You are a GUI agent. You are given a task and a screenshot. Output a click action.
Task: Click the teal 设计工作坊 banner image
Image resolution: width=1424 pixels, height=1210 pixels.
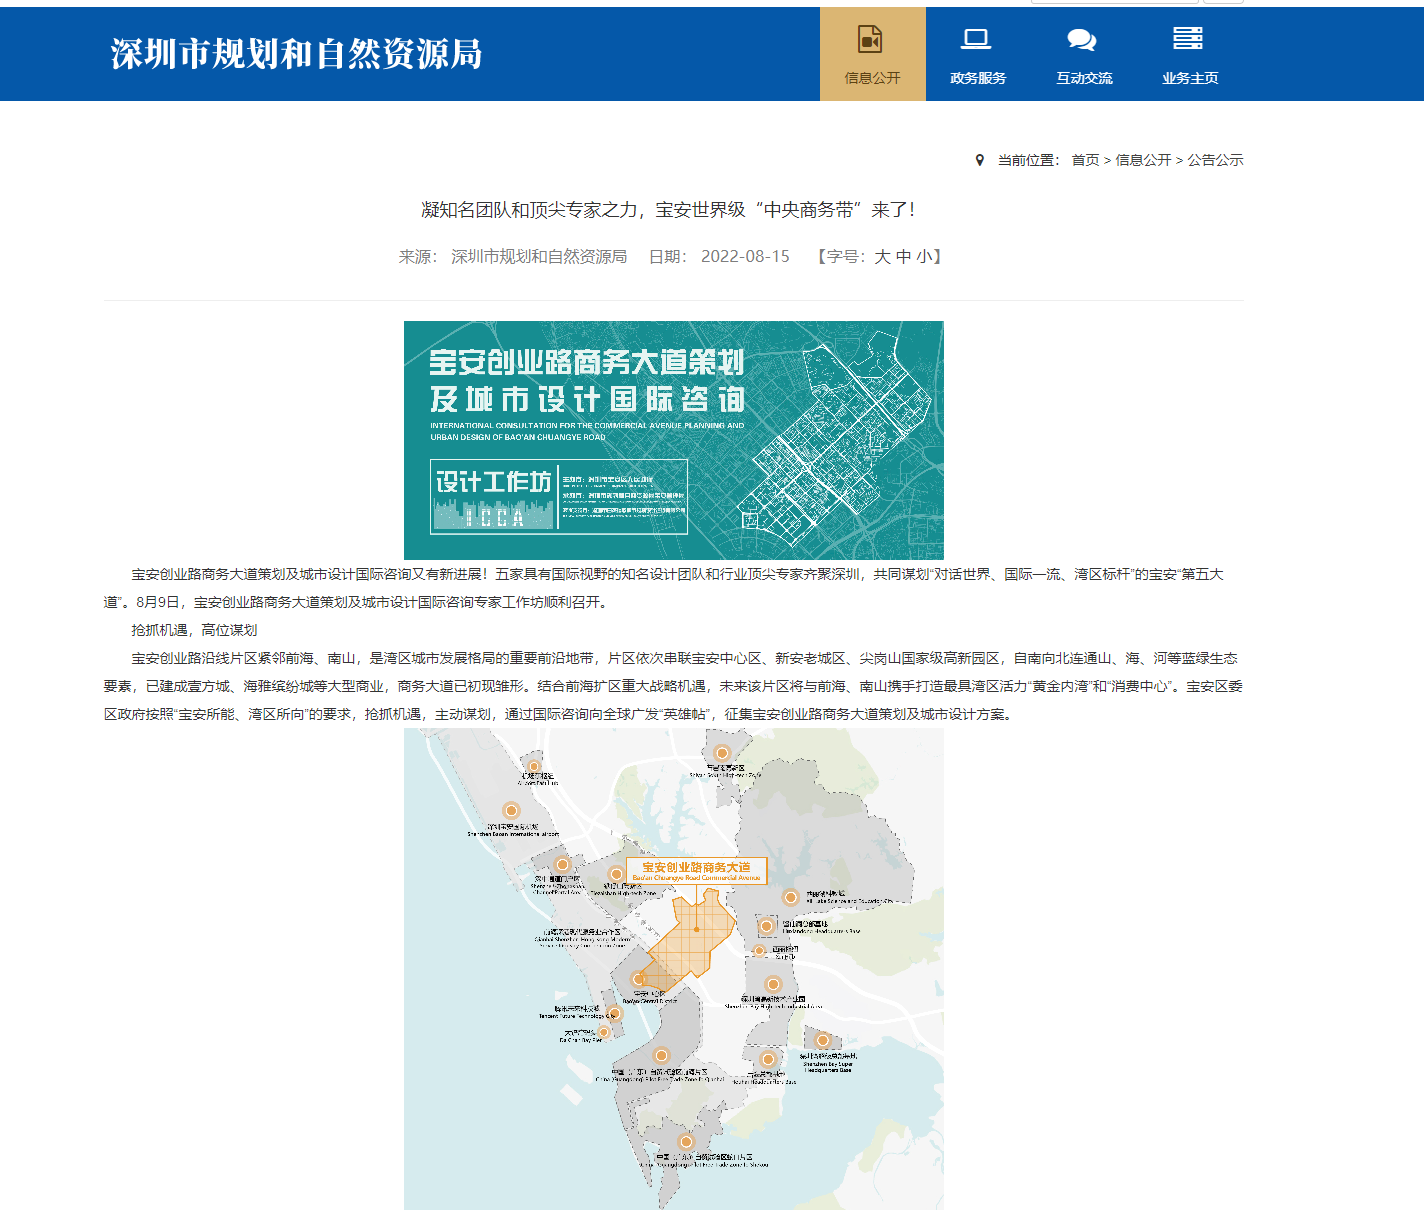tap(673, 440)
